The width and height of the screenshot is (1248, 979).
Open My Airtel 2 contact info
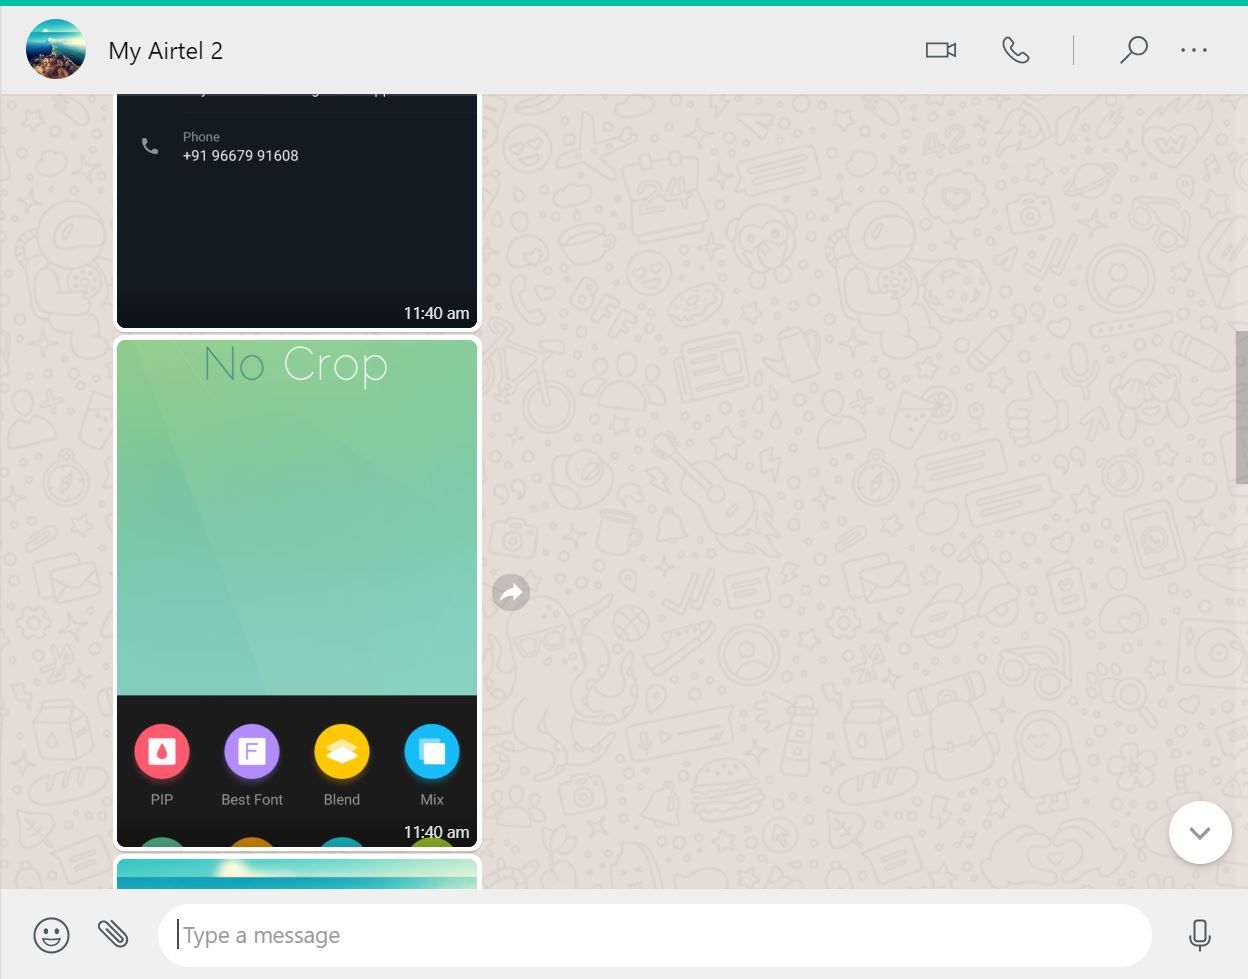click(165, 50)
